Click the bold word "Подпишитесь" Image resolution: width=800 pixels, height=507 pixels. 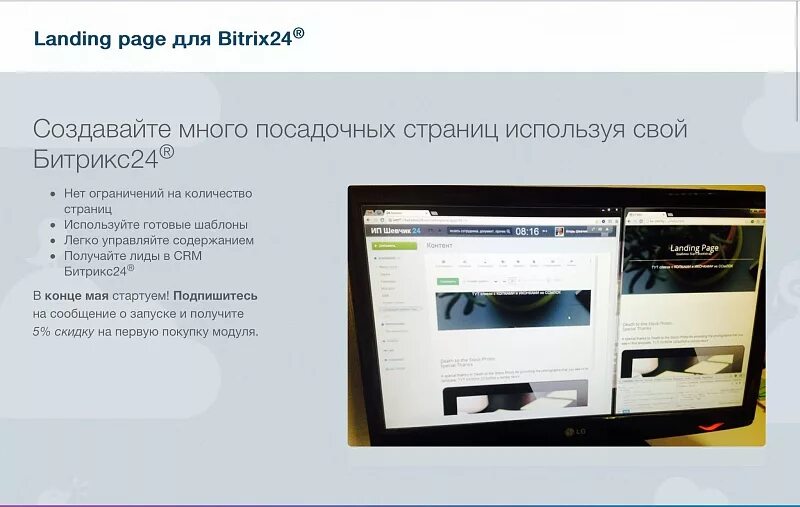pos(215,296)
